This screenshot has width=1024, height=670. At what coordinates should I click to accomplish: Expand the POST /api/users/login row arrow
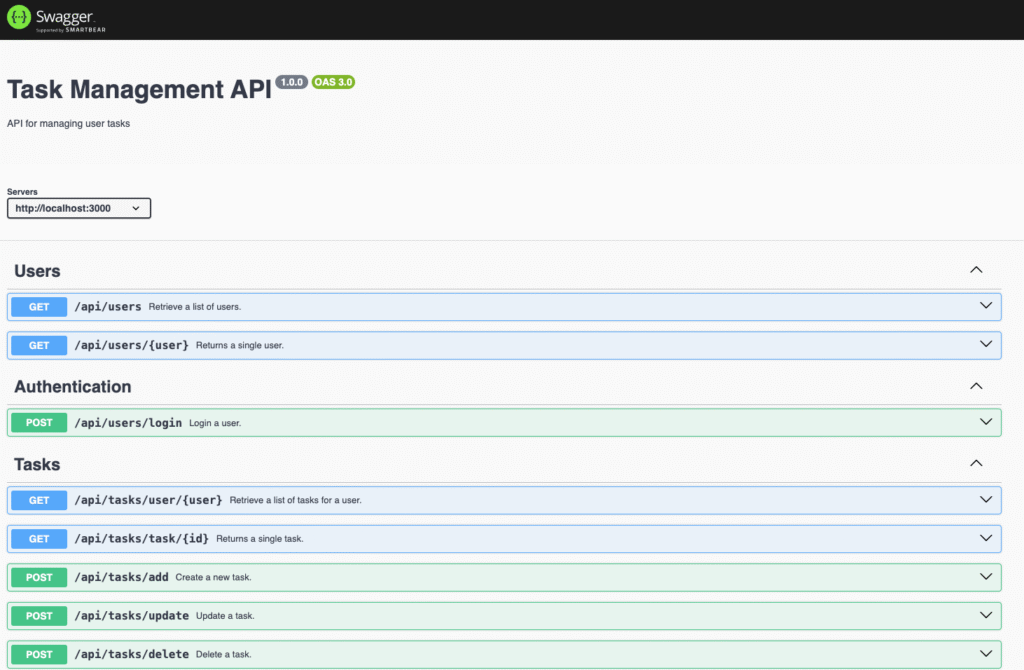click(985, 422)
